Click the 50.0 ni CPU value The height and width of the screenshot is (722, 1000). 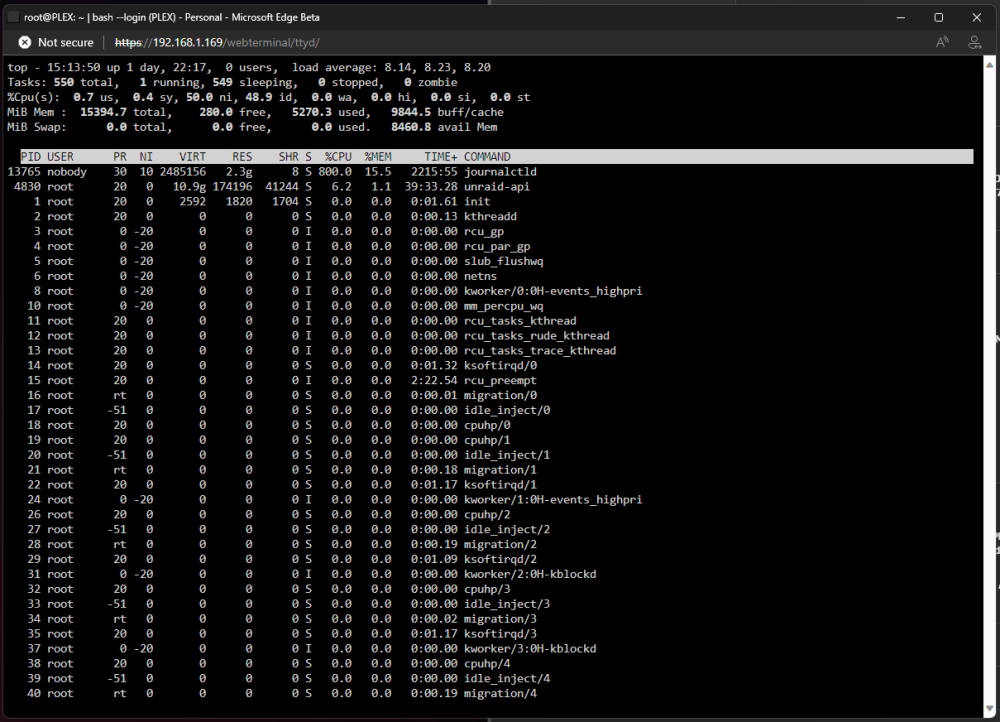pyautogui.click(x=208, y=98)
